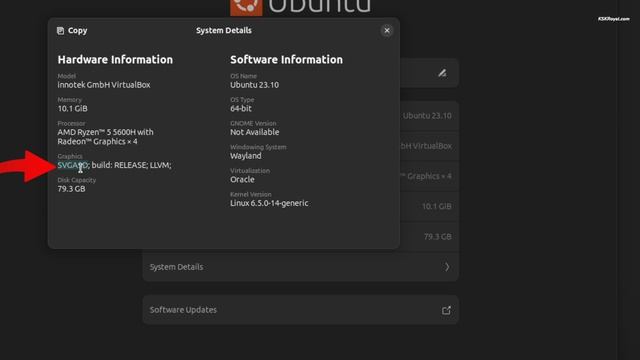Open the Software Updates row

point(300,310)
